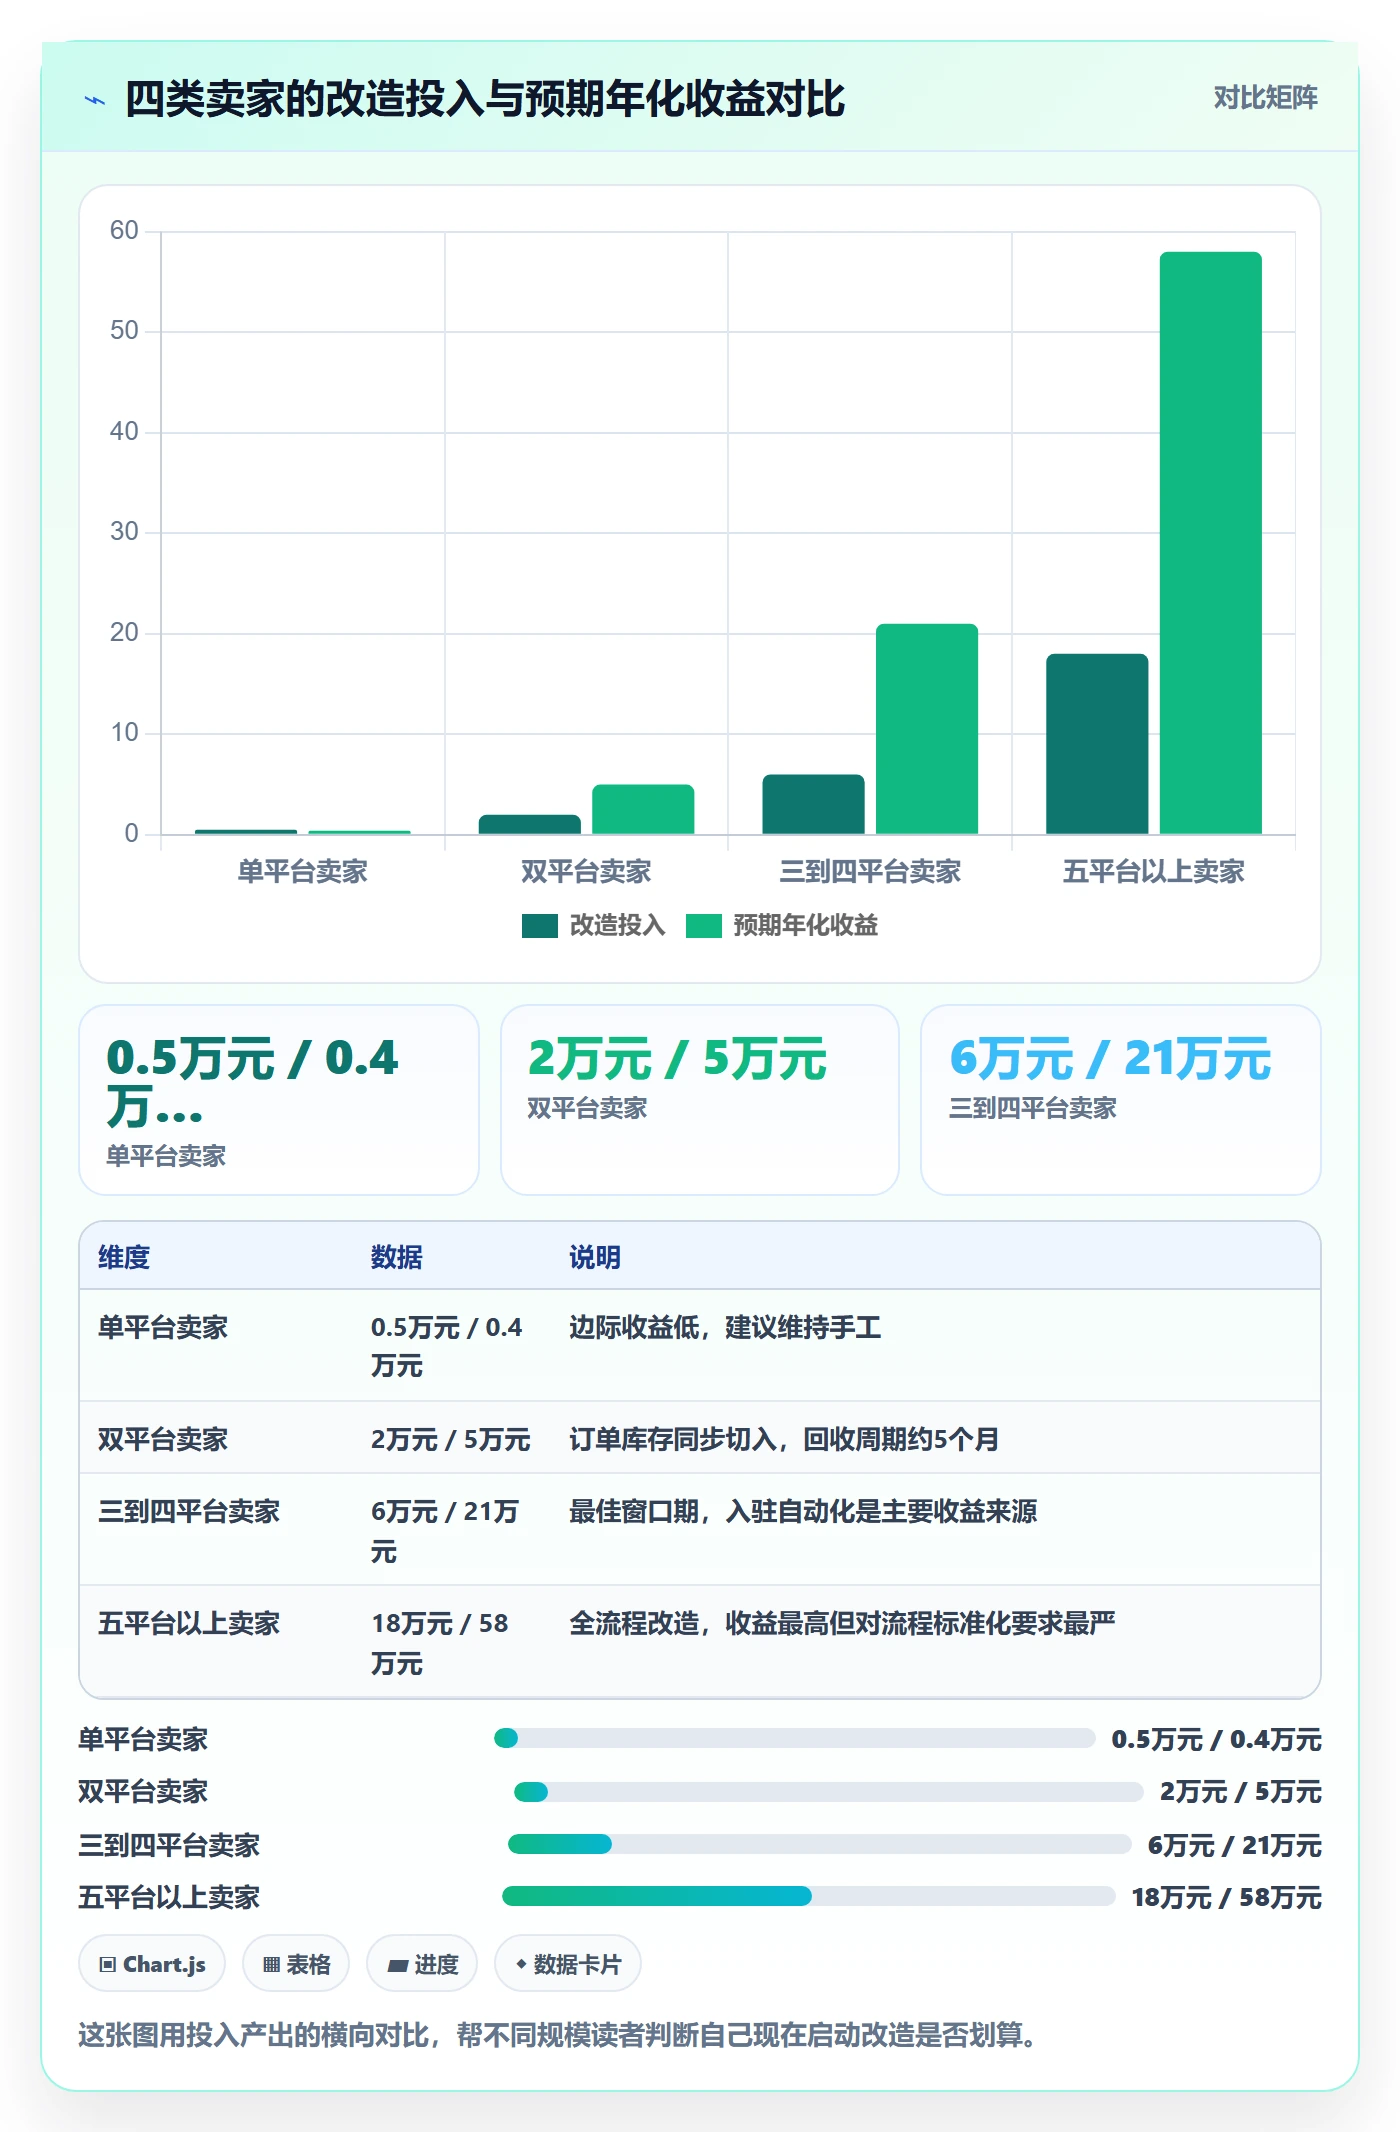Toggle the 预期年化收益 legend color swatch
The image size is (1400, 2132).
coord(703,926)
